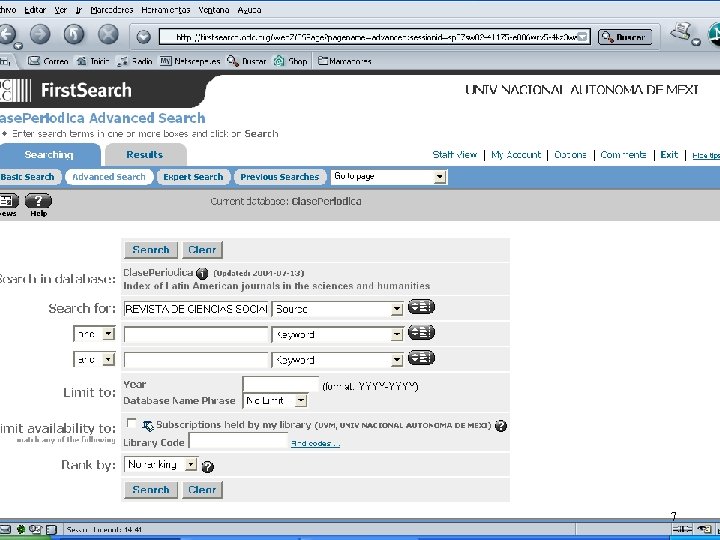Browse index icon beside the second Keyword dropdown
Screen dimensions: 720x540
(x=421, y=358)
